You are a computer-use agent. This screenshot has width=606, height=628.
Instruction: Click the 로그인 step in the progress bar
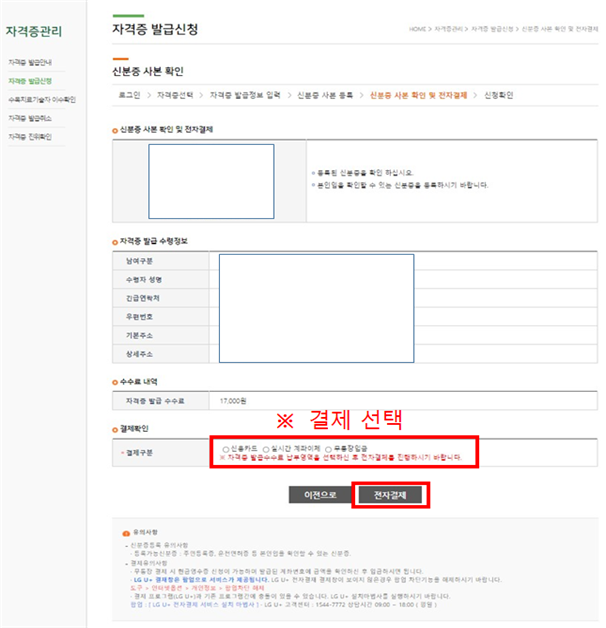tap(129, 95)
